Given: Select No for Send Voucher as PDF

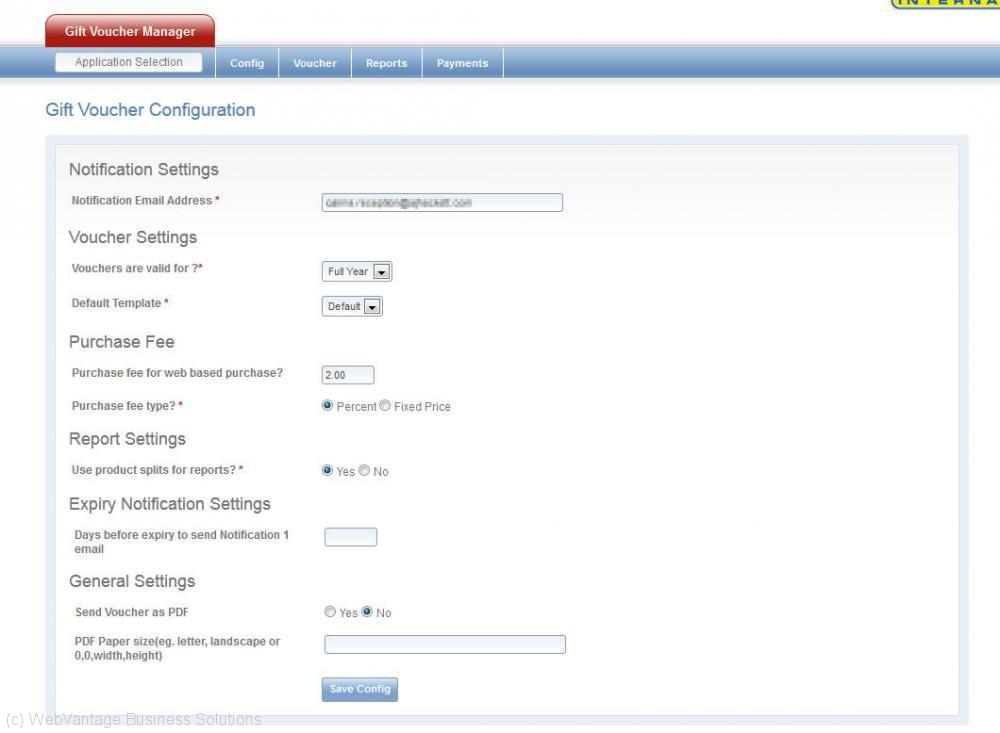Looking at the screenshot, I should (367, 612).
